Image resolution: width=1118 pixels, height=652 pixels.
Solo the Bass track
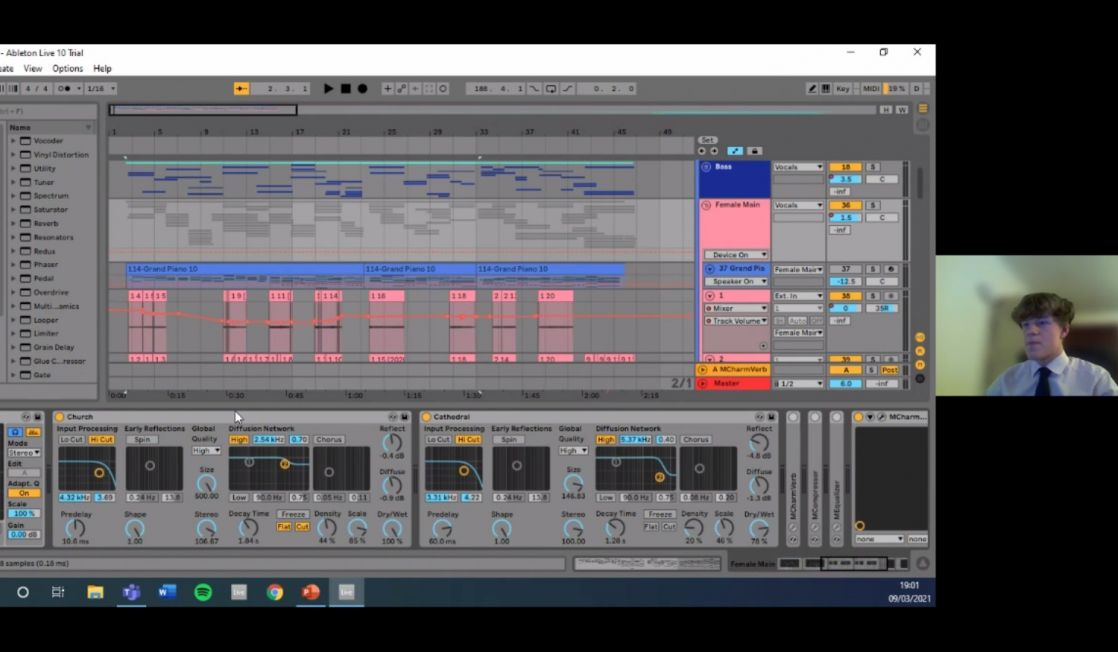873,167
